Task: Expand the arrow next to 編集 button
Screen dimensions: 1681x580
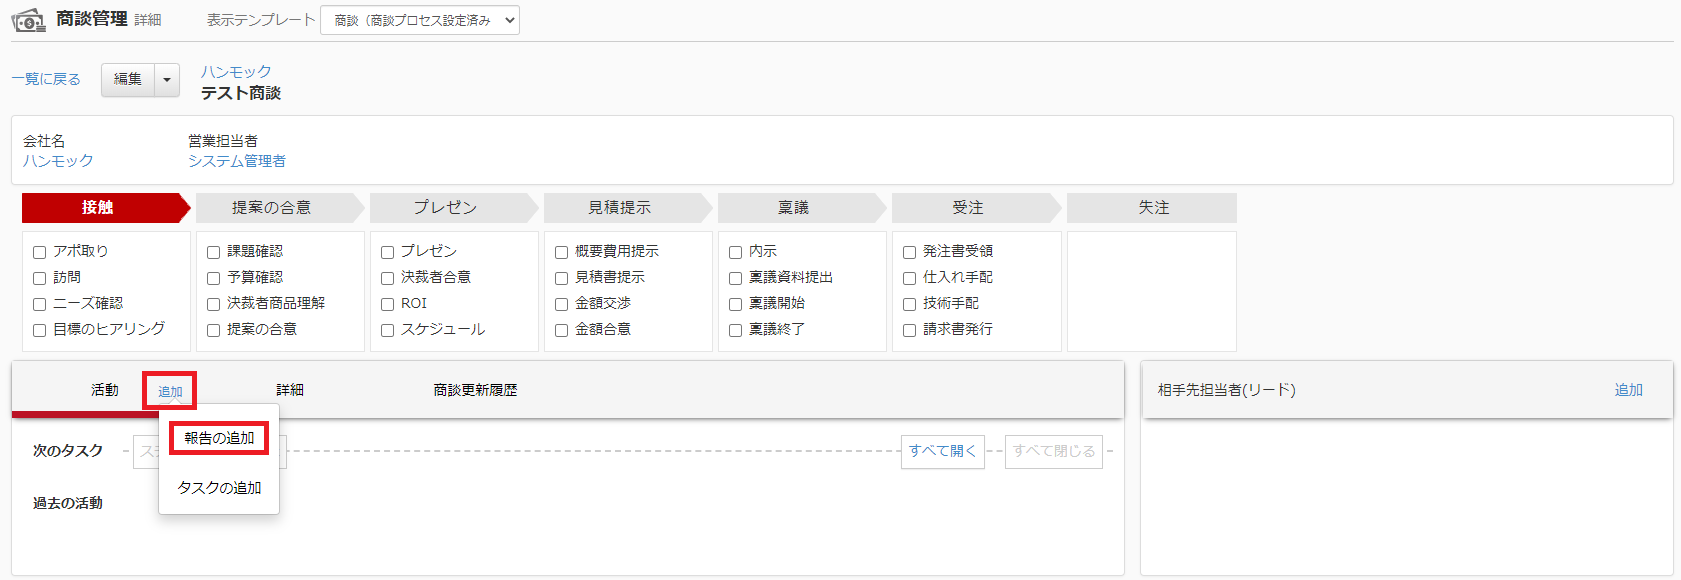Action: [167, 80]
